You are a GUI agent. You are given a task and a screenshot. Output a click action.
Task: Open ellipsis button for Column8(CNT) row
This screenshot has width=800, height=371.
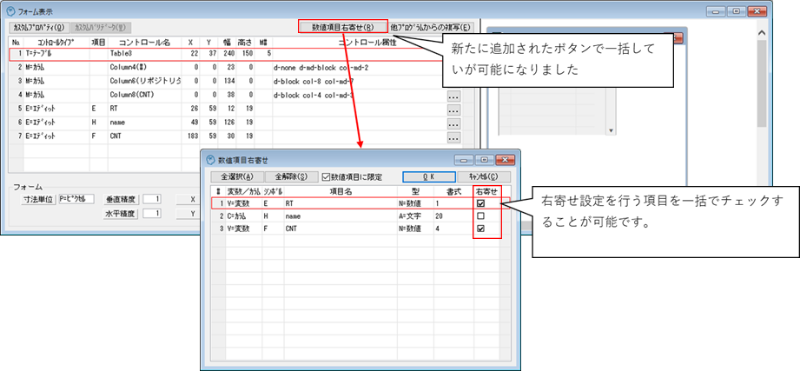click(454, 95)
